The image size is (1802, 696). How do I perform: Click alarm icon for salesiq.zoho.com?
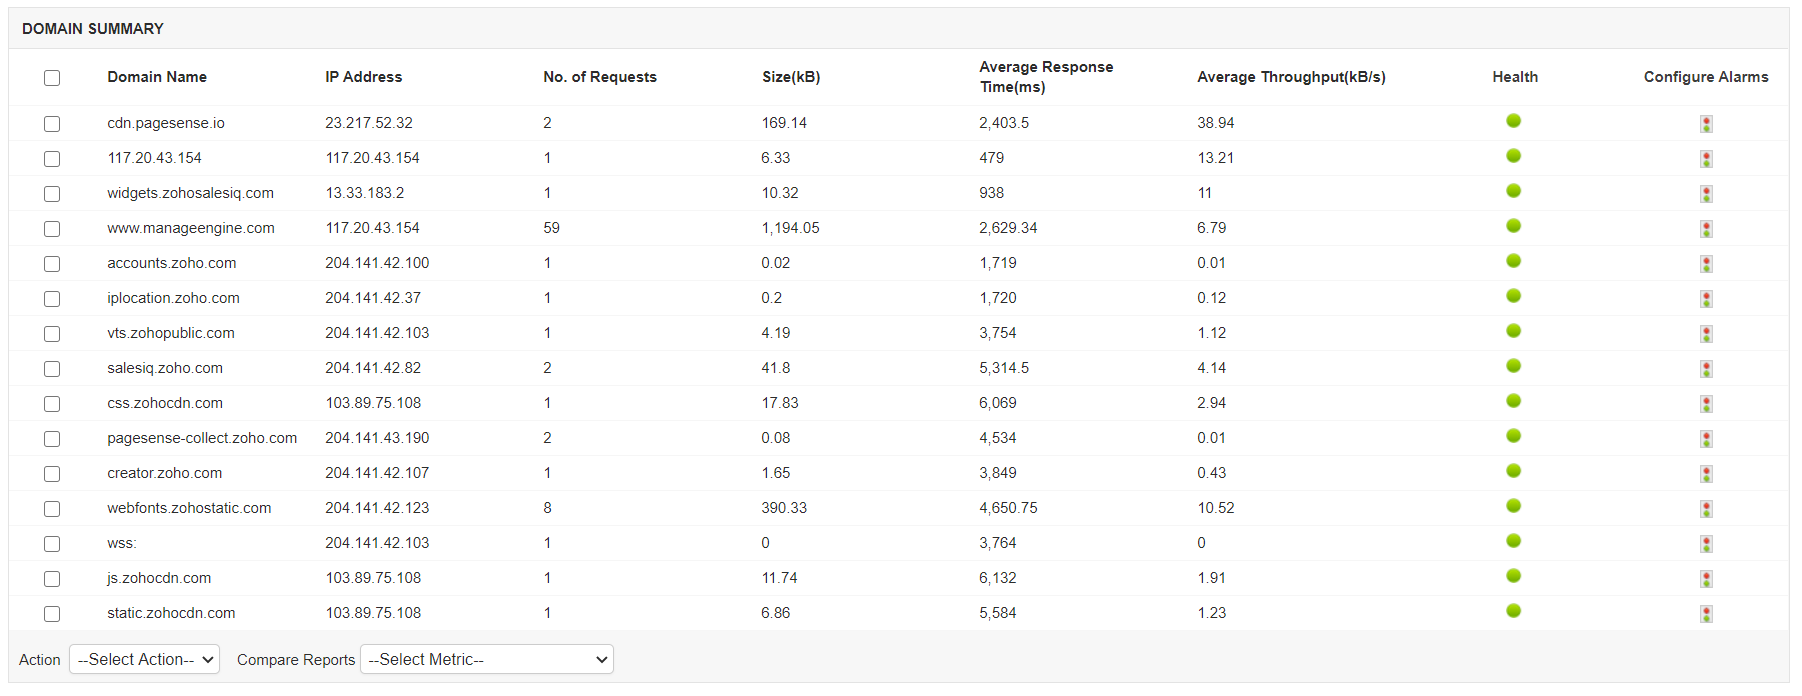[1706, 369]
